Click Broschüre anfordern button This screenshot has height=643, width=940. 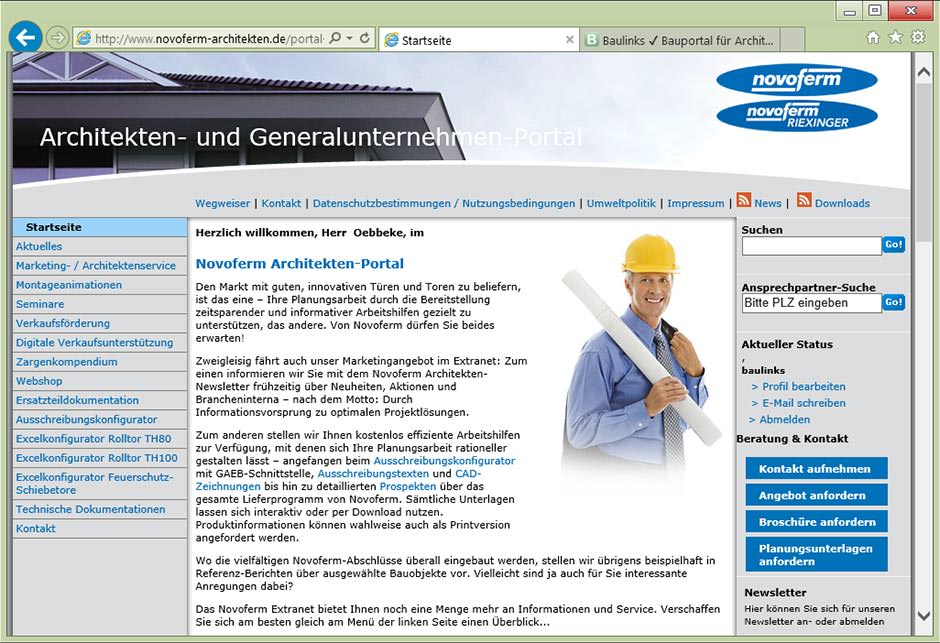[x=817, y=521]
